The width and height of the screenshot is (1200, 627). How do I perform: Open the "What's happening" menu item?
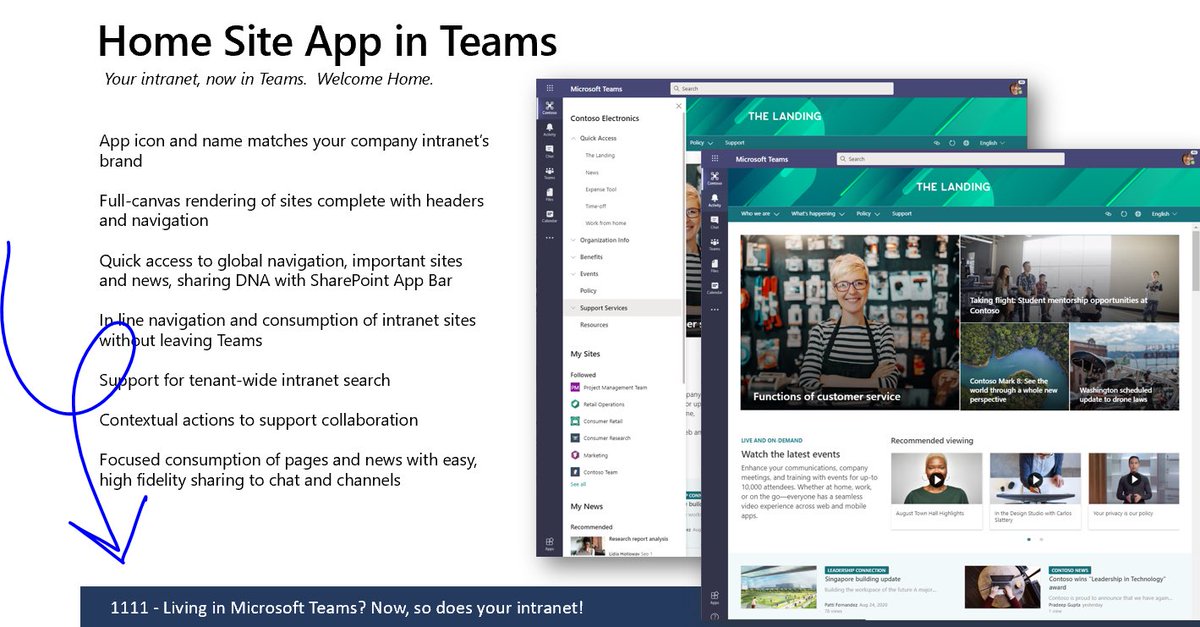(x=815, y=214)
